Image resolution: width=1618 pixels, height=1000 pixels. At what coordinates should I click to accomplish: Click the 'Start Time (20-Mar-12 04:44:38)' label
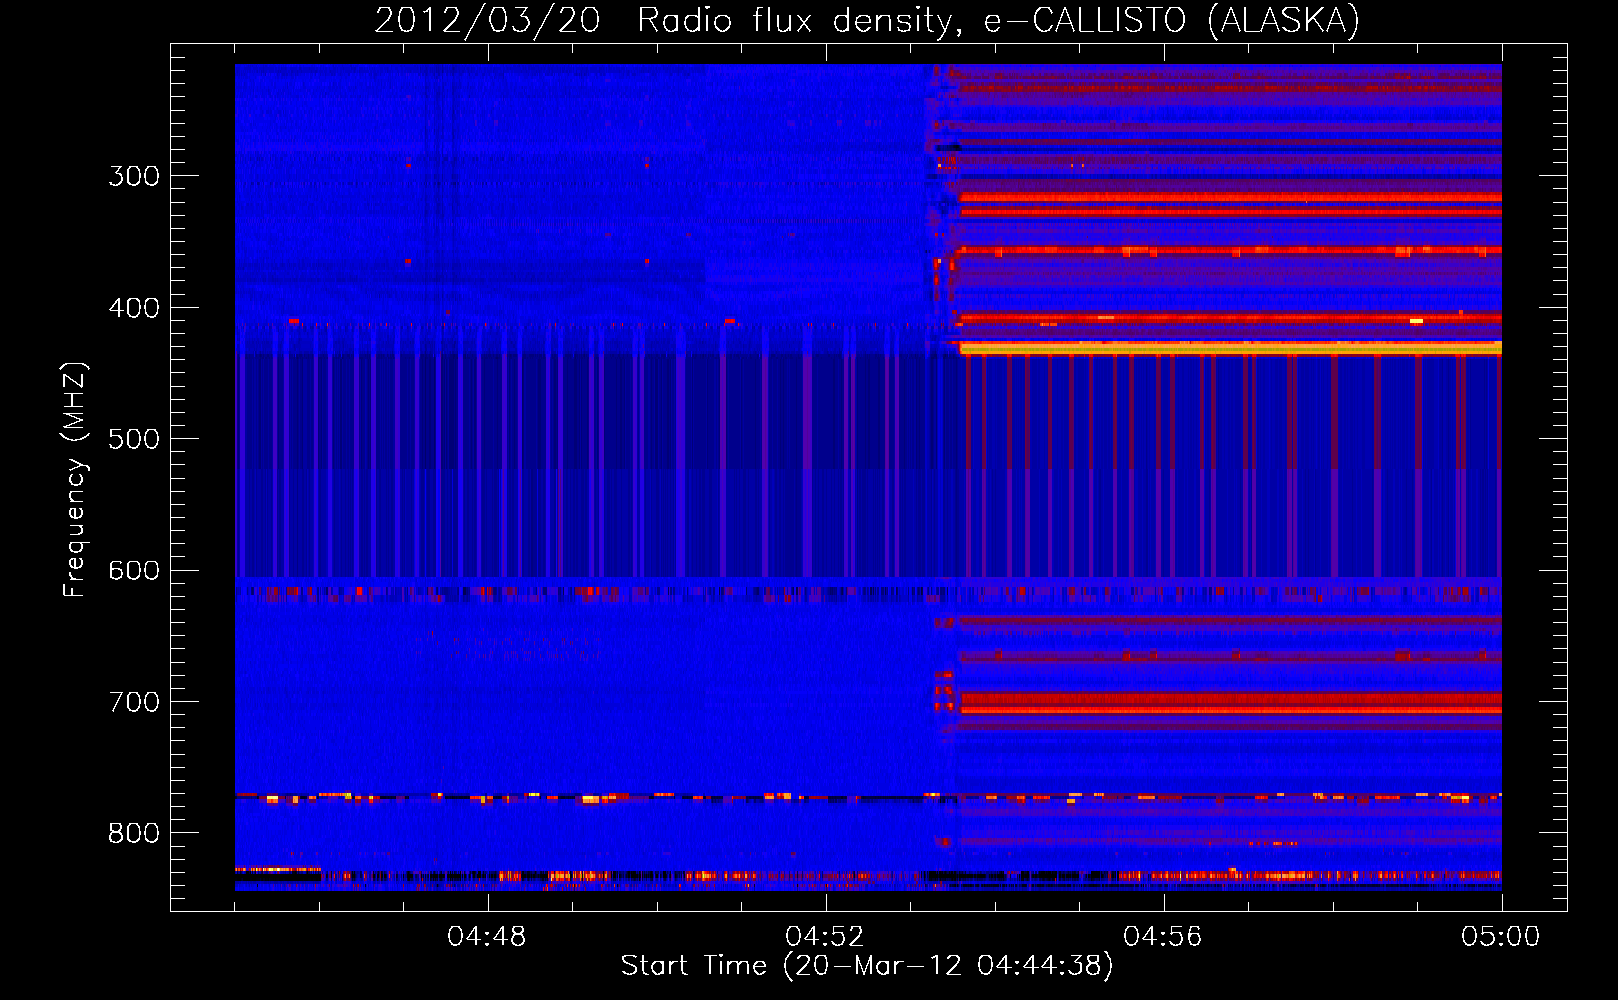pos(867,966)
